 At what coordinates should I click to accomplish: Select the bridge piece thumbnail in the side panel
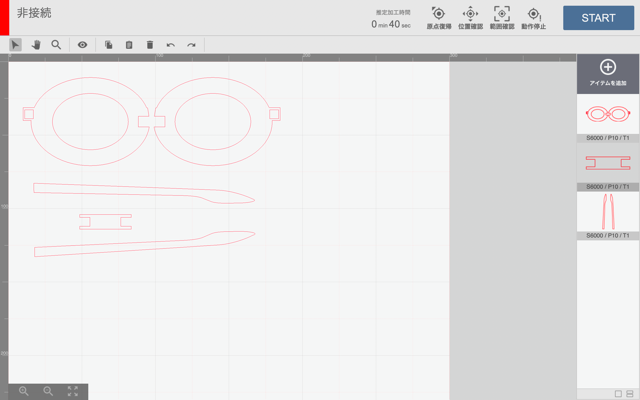point(608,163)
